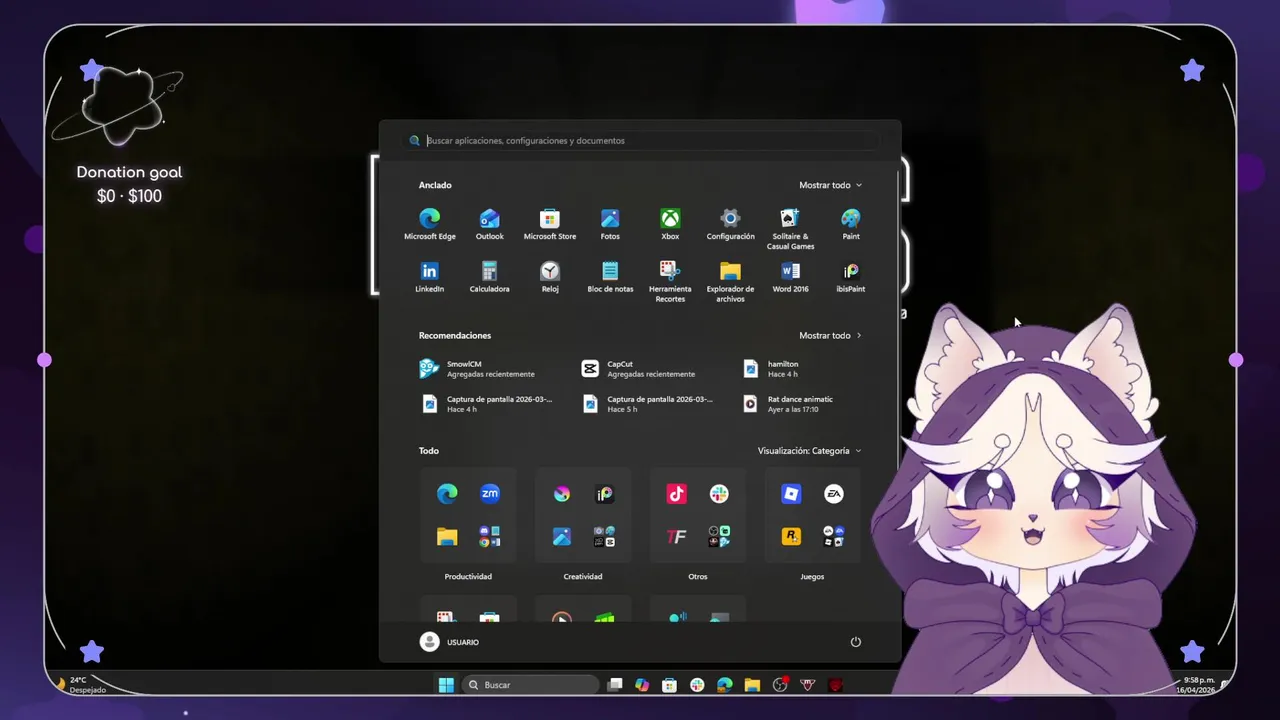Open Captura de pantalla from Hace 4 h
The width and height of the screenshot is (1280, 720).
pyautogui.click(x=488, y=404)
